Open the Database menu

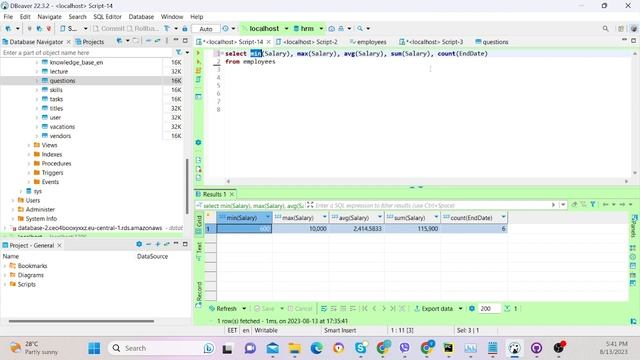pyautogui.click(x=141, y=17)
